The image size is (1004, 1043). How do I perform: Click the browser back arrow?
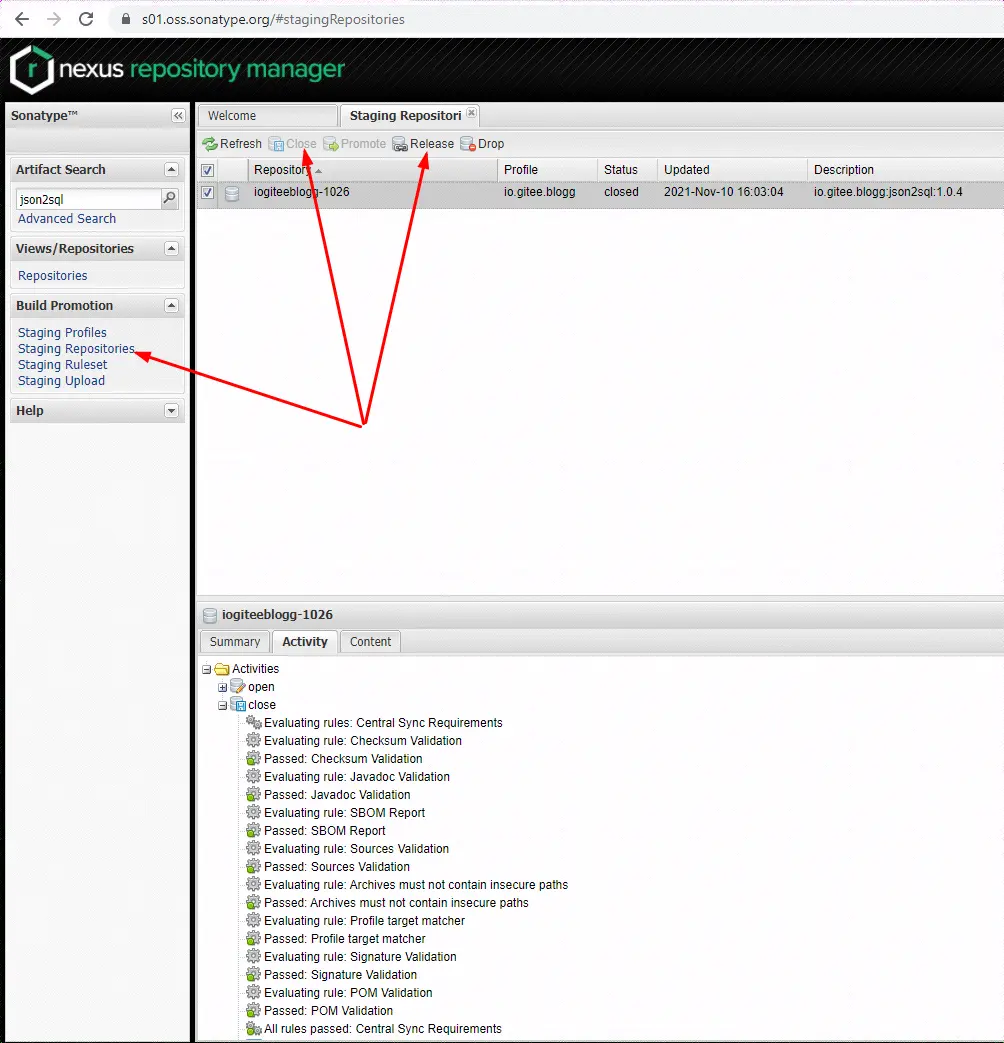(x=22, y=19)
